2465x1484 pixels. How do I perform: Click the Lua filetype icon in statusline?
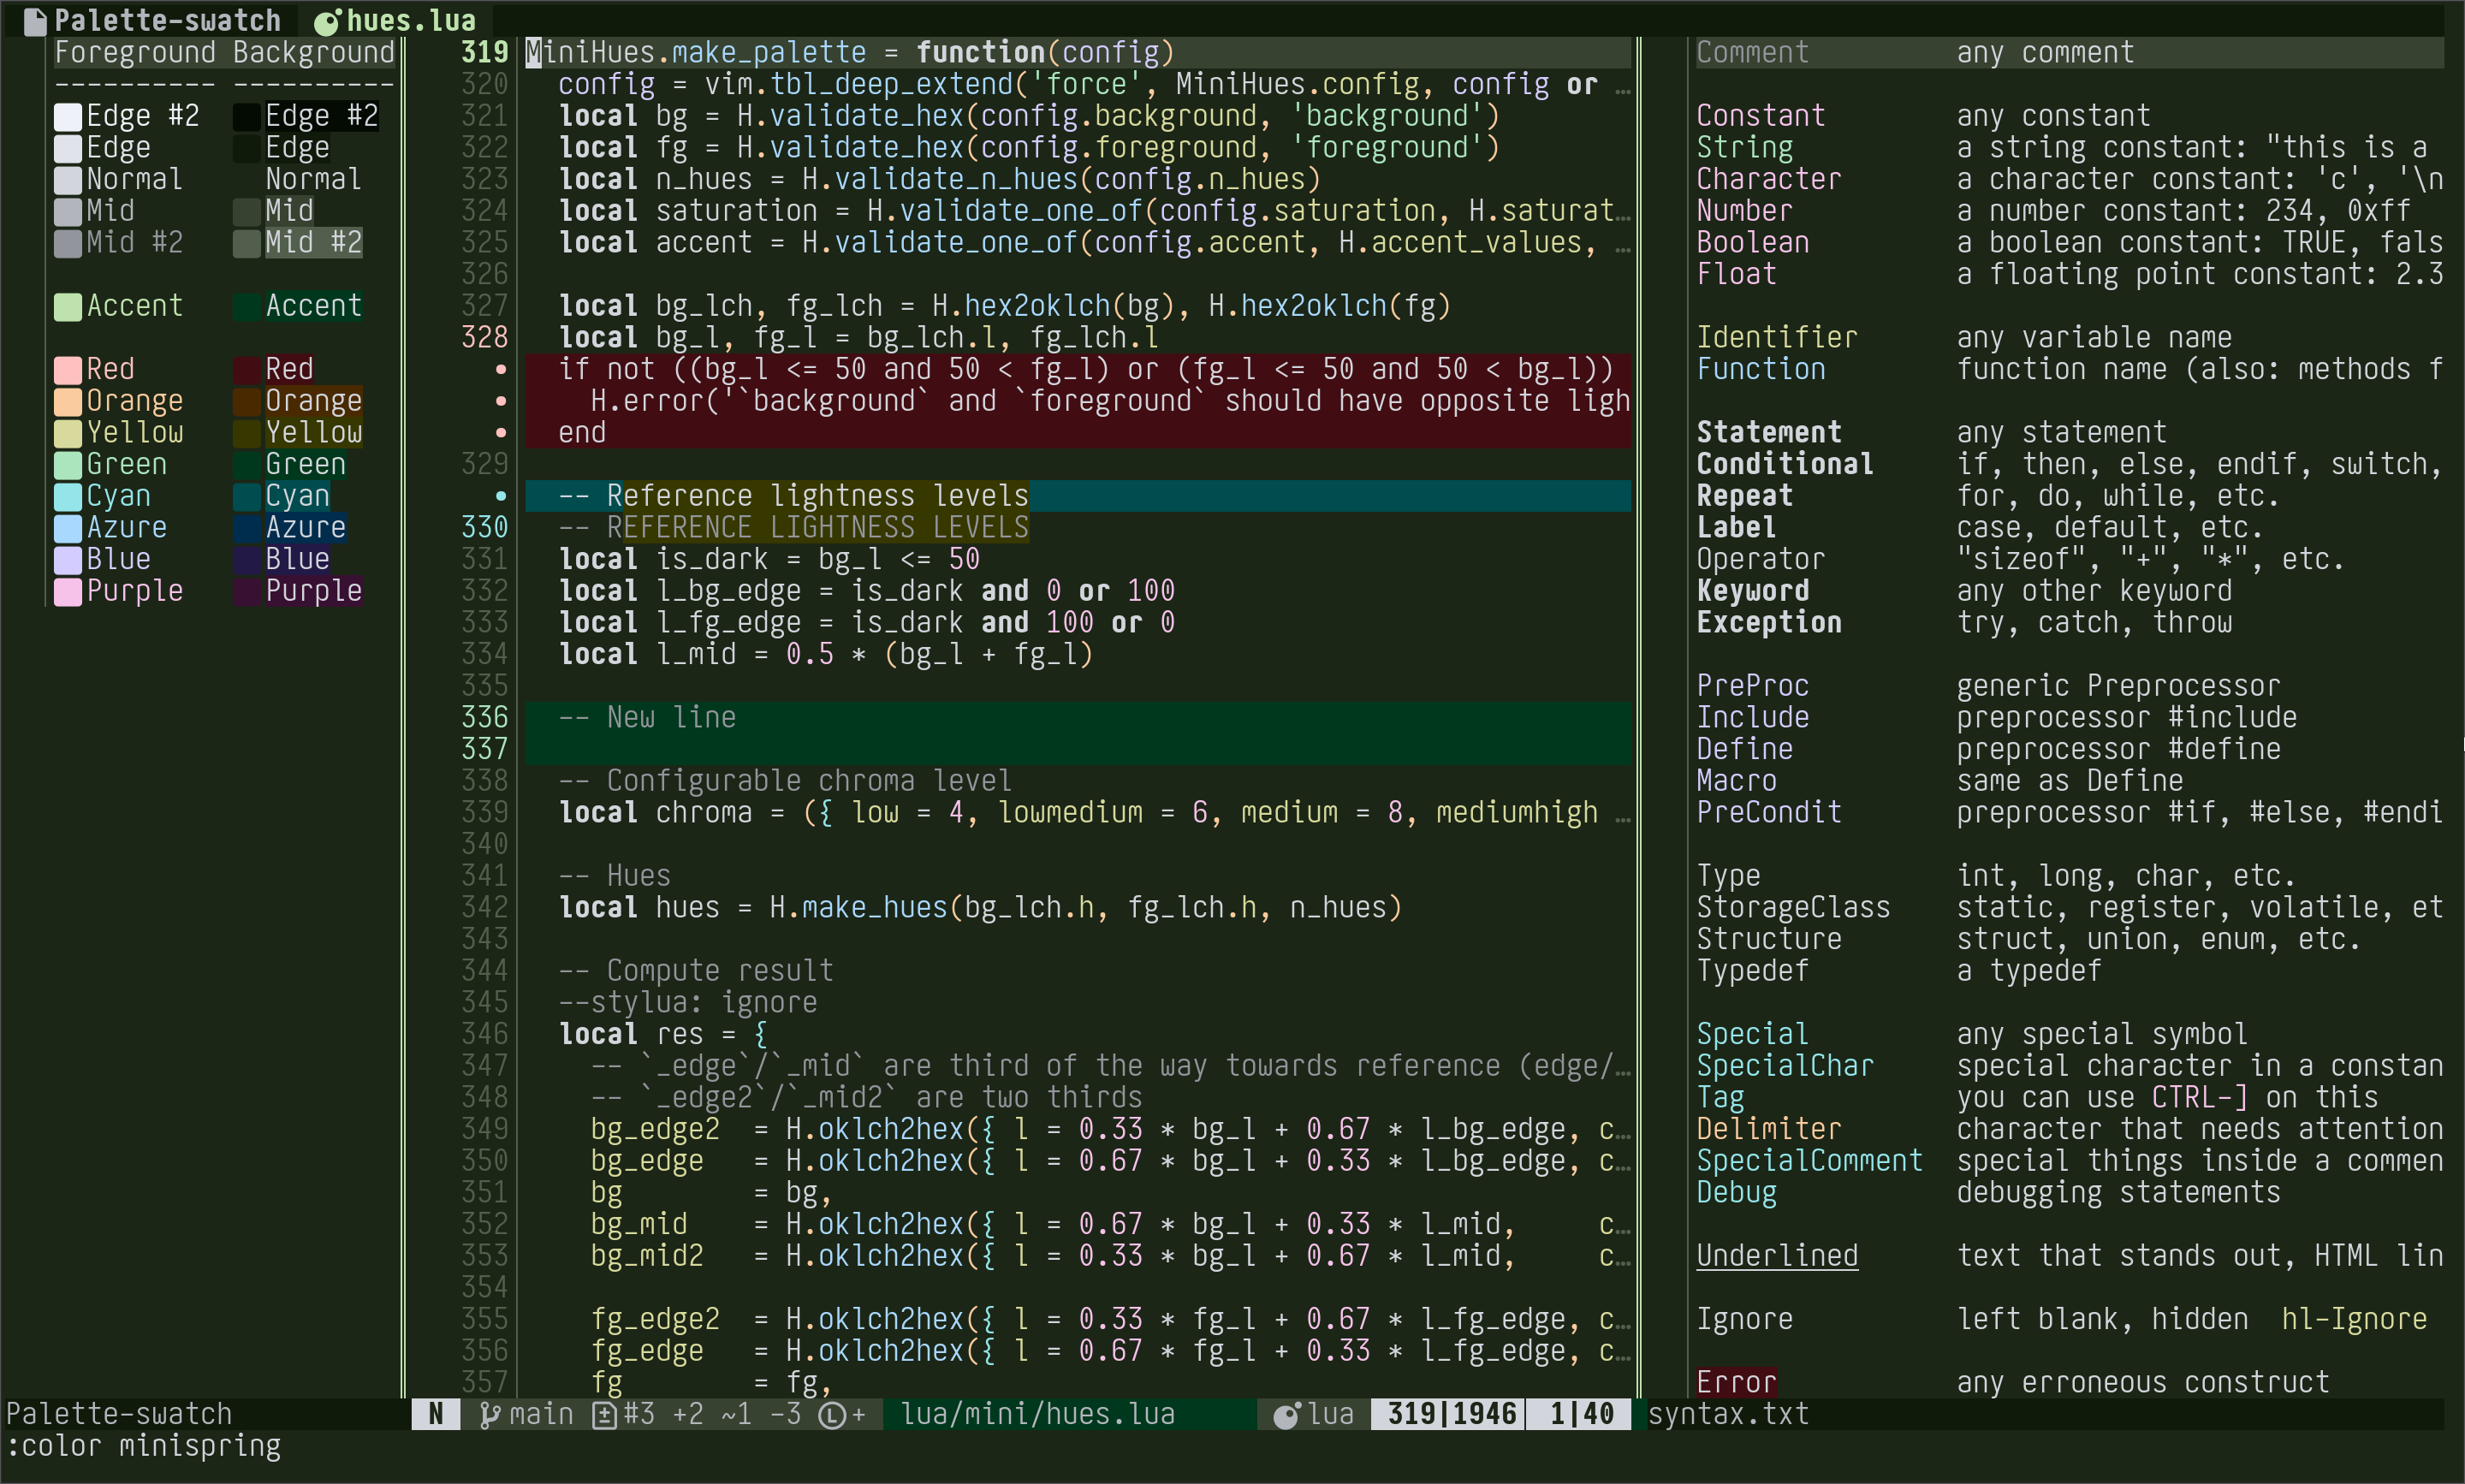tap(1286, 1414)
